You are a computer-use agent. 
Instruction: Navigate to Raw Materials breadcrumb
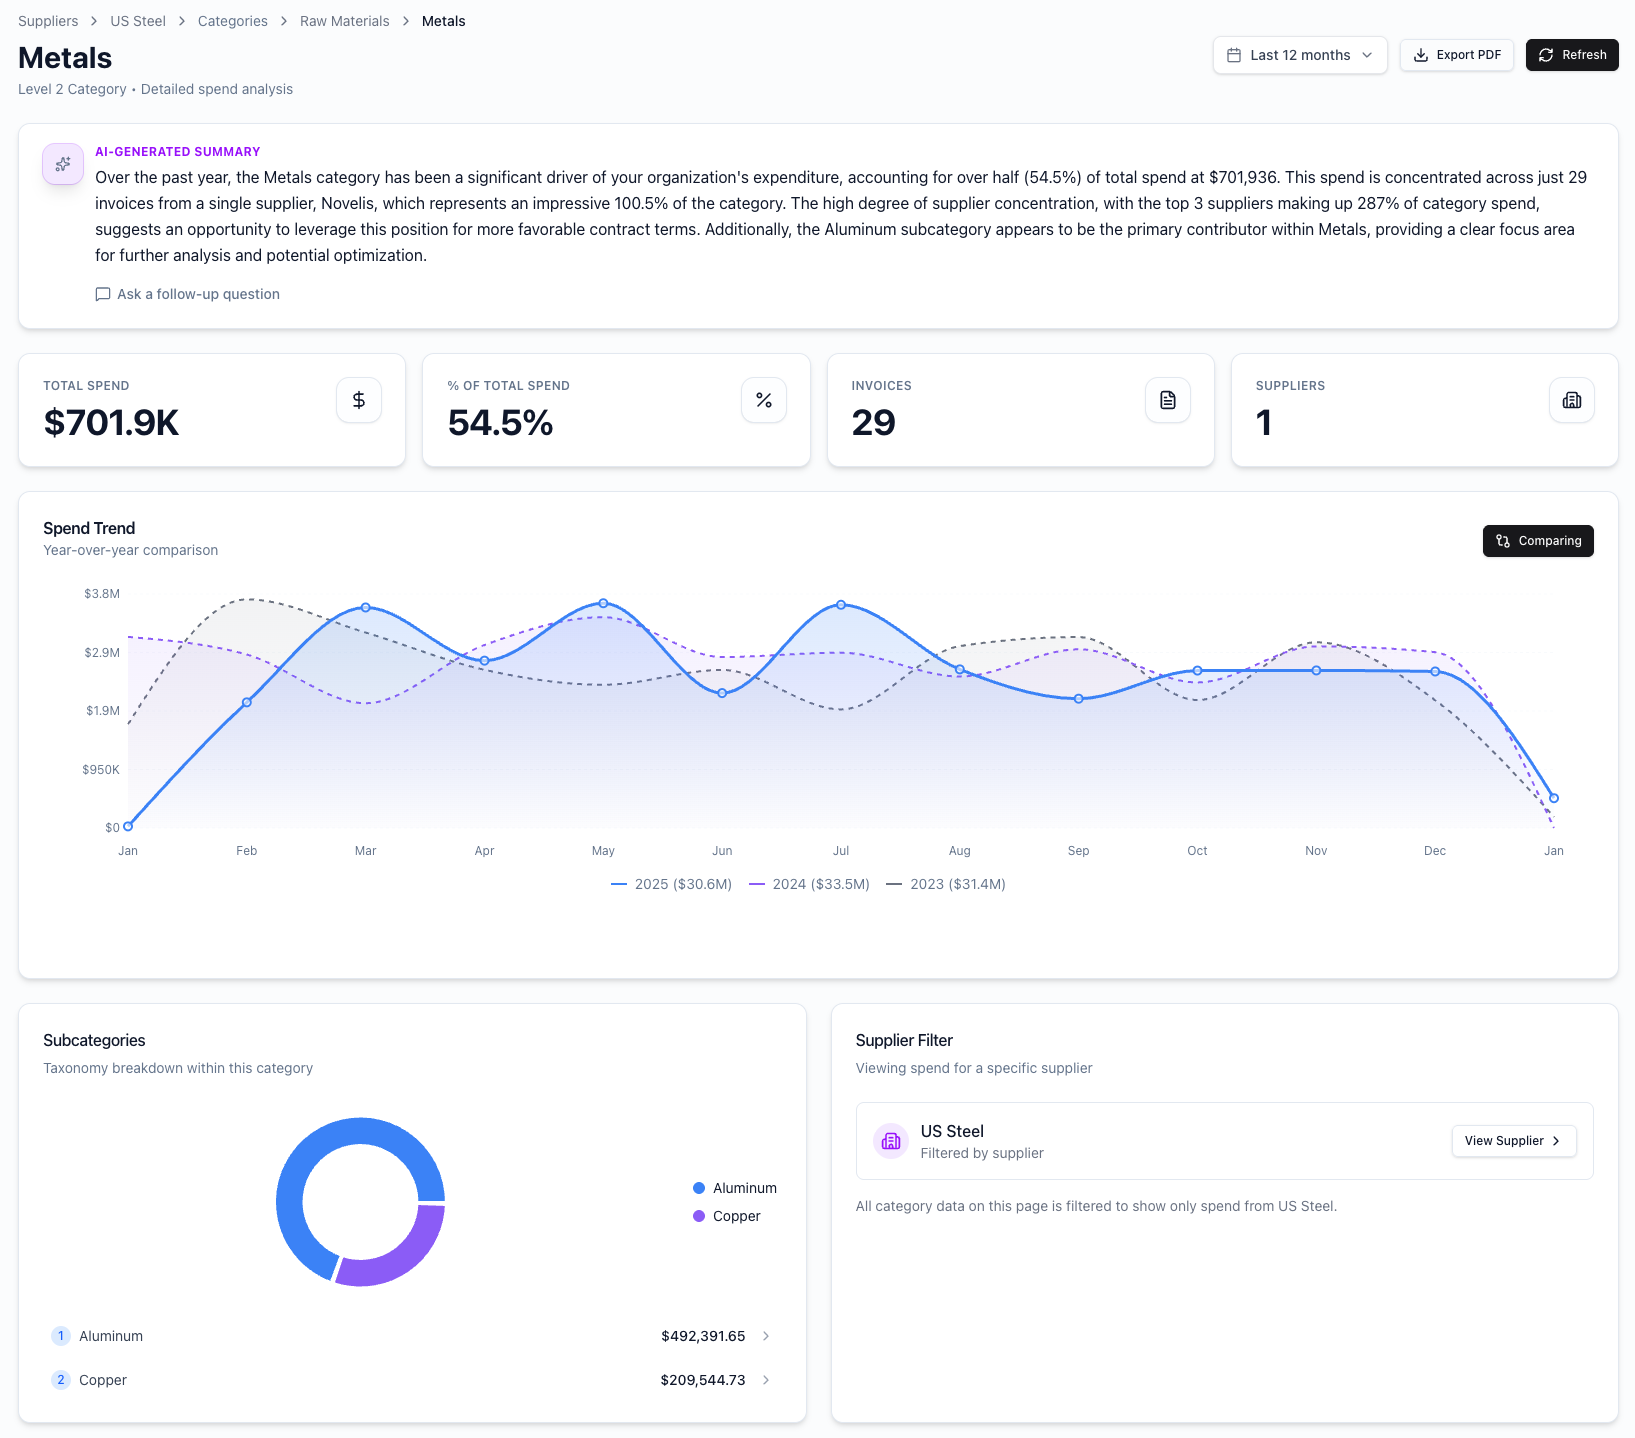coord(344,21)
